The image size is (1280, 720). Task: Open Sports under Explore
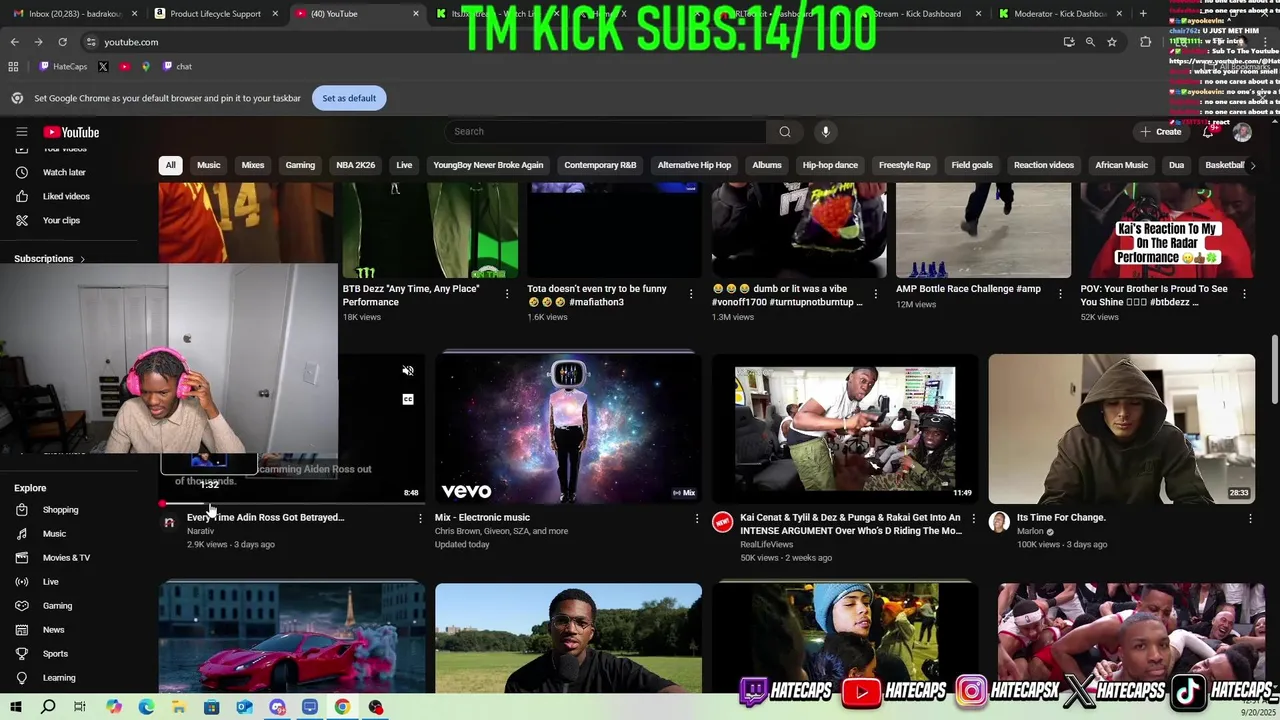point(55,654)
